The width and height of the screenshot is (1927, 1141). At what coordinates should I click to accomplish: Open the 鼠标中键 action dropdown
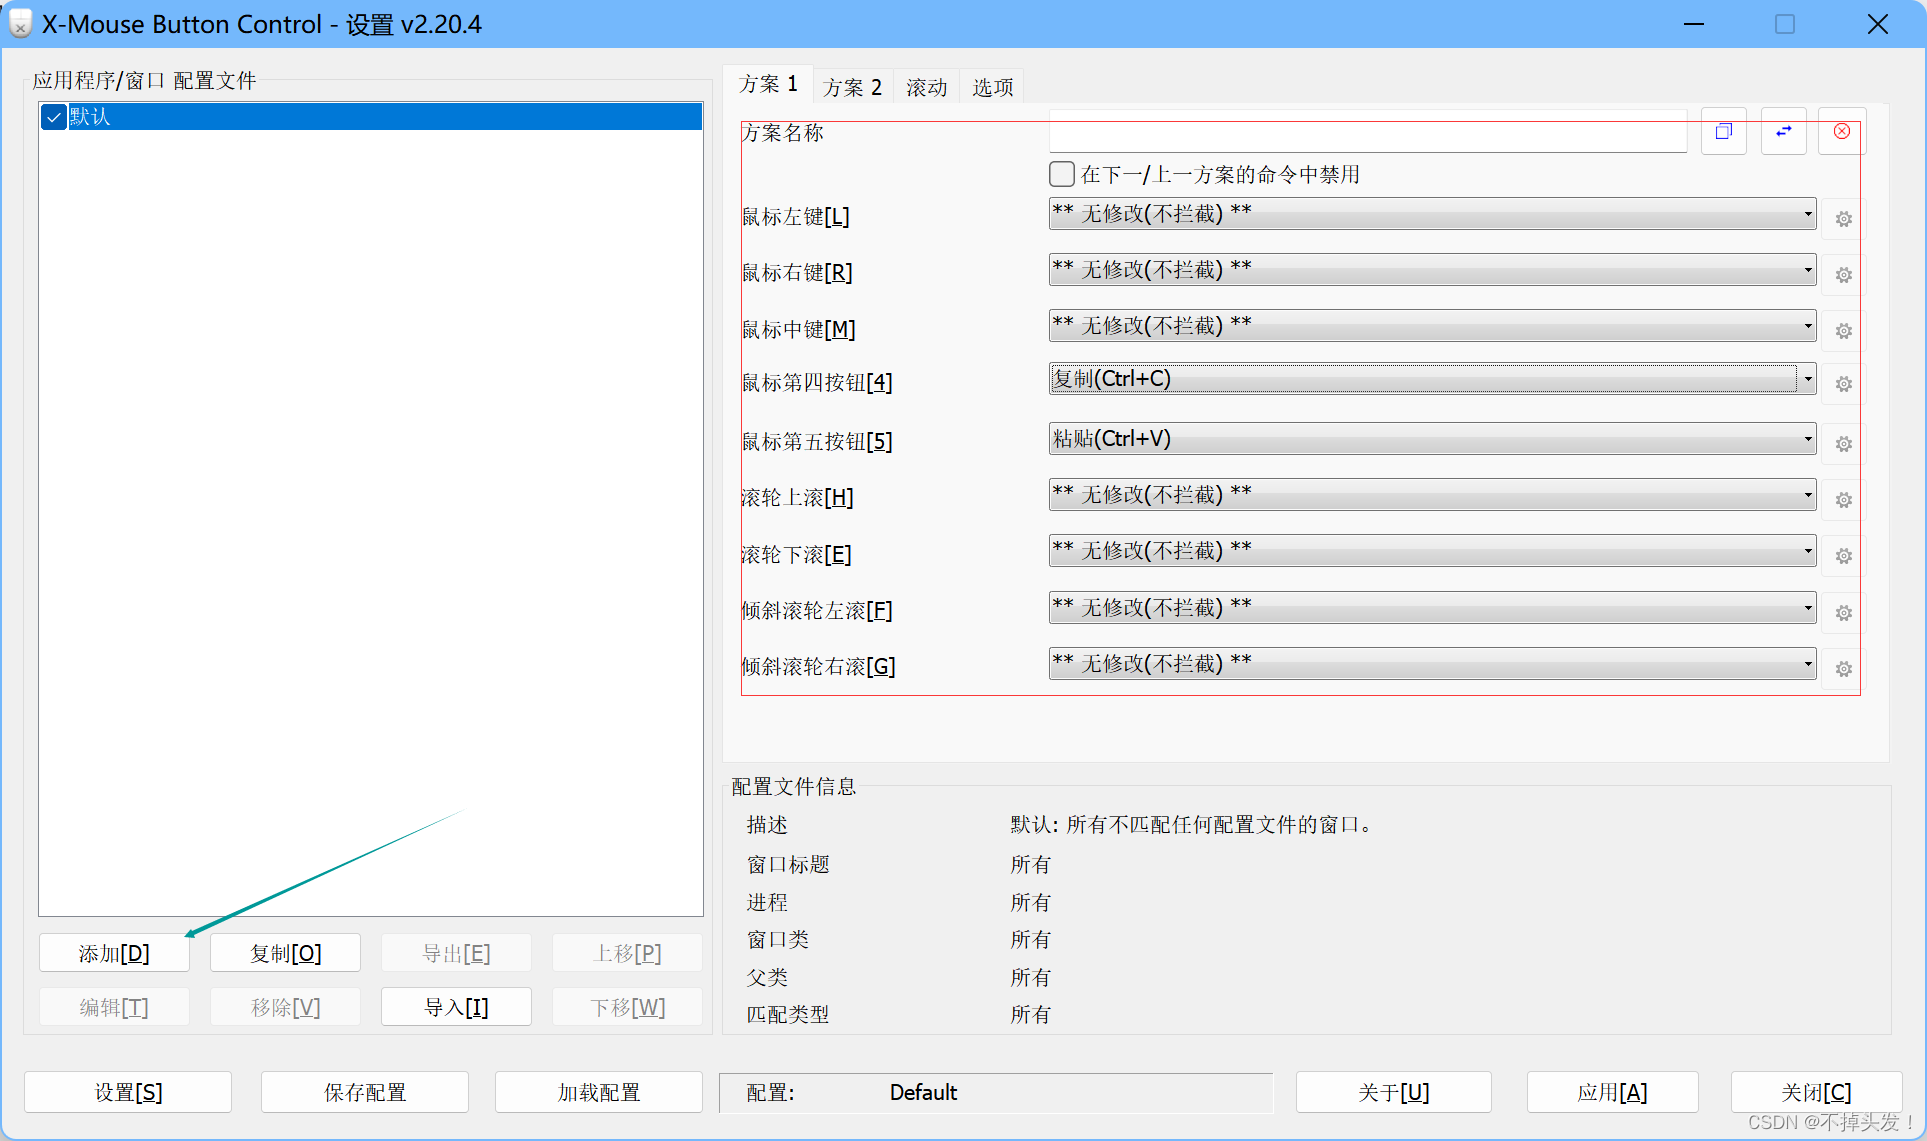click(1807, 326)
